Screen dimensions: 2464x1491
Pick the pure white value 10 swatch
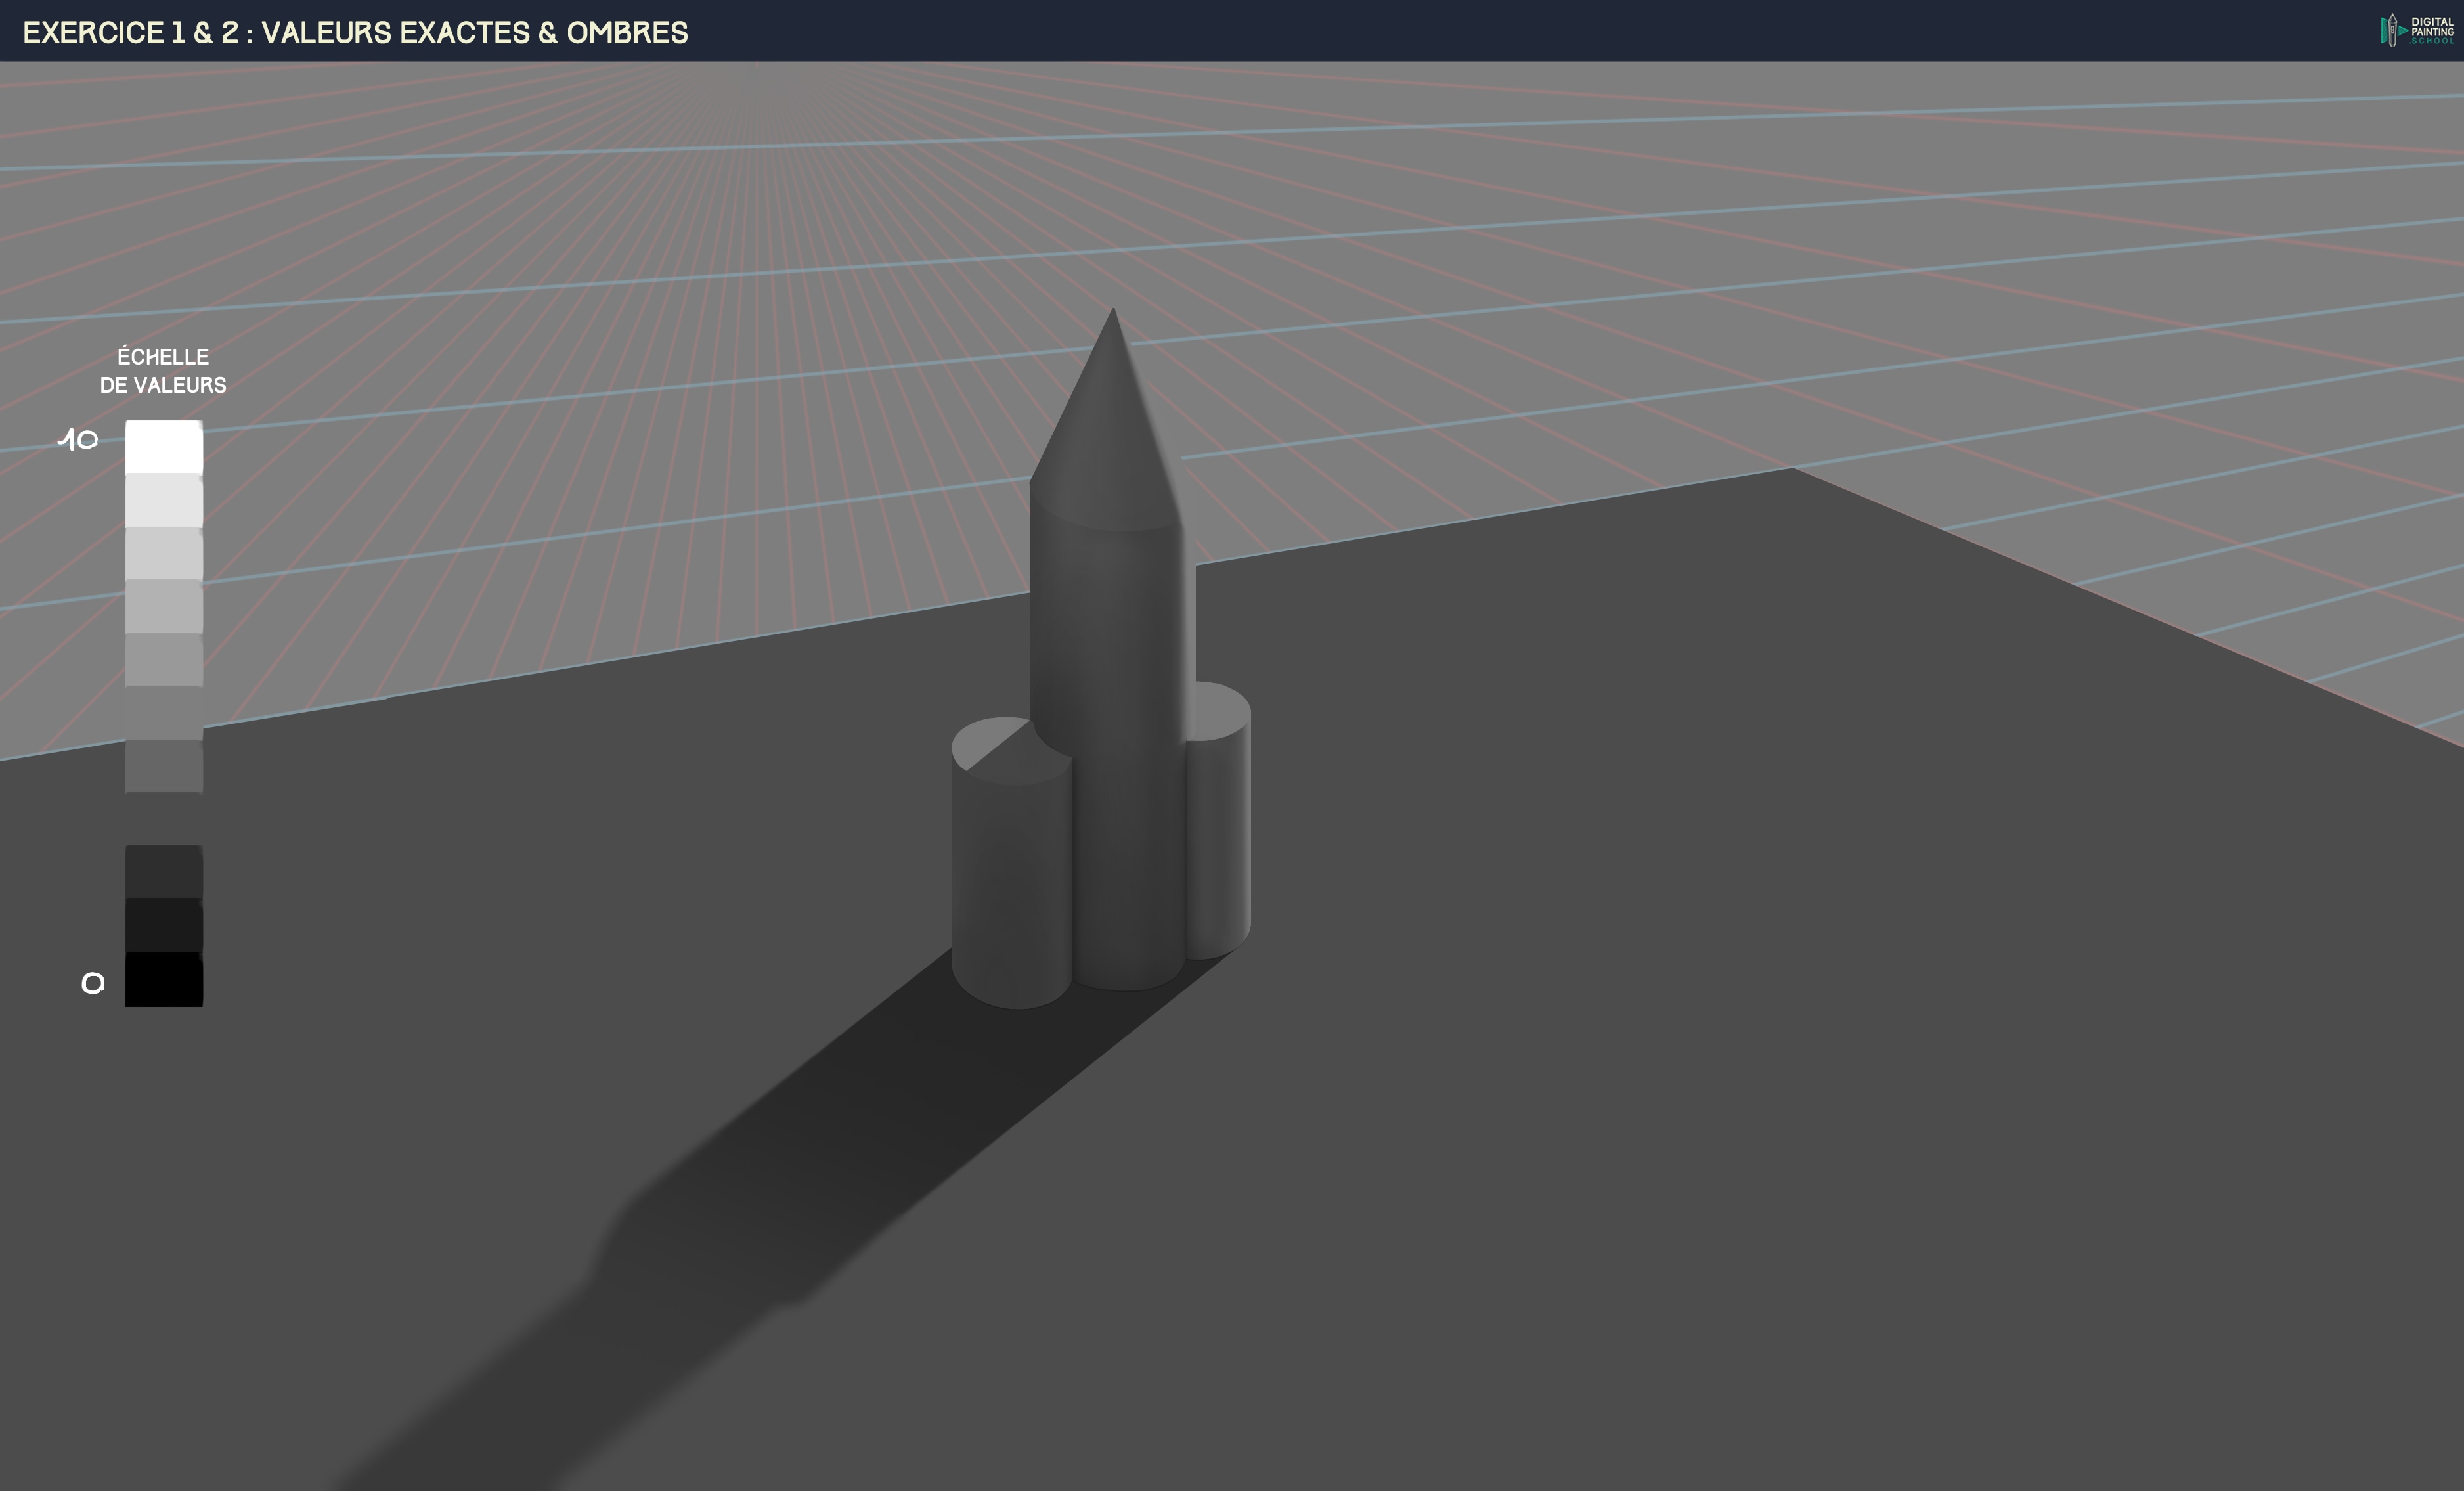coord(164,446)
